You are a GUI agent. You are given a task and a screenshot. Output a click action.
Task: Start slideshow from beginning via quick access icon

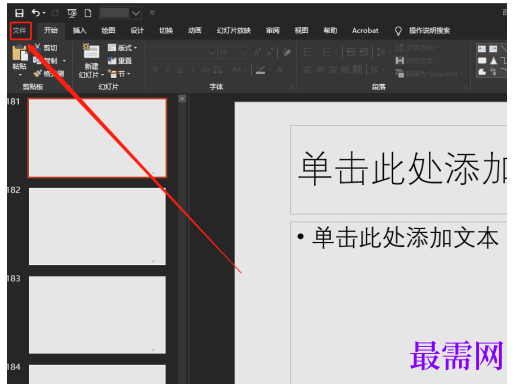[72, 13]
